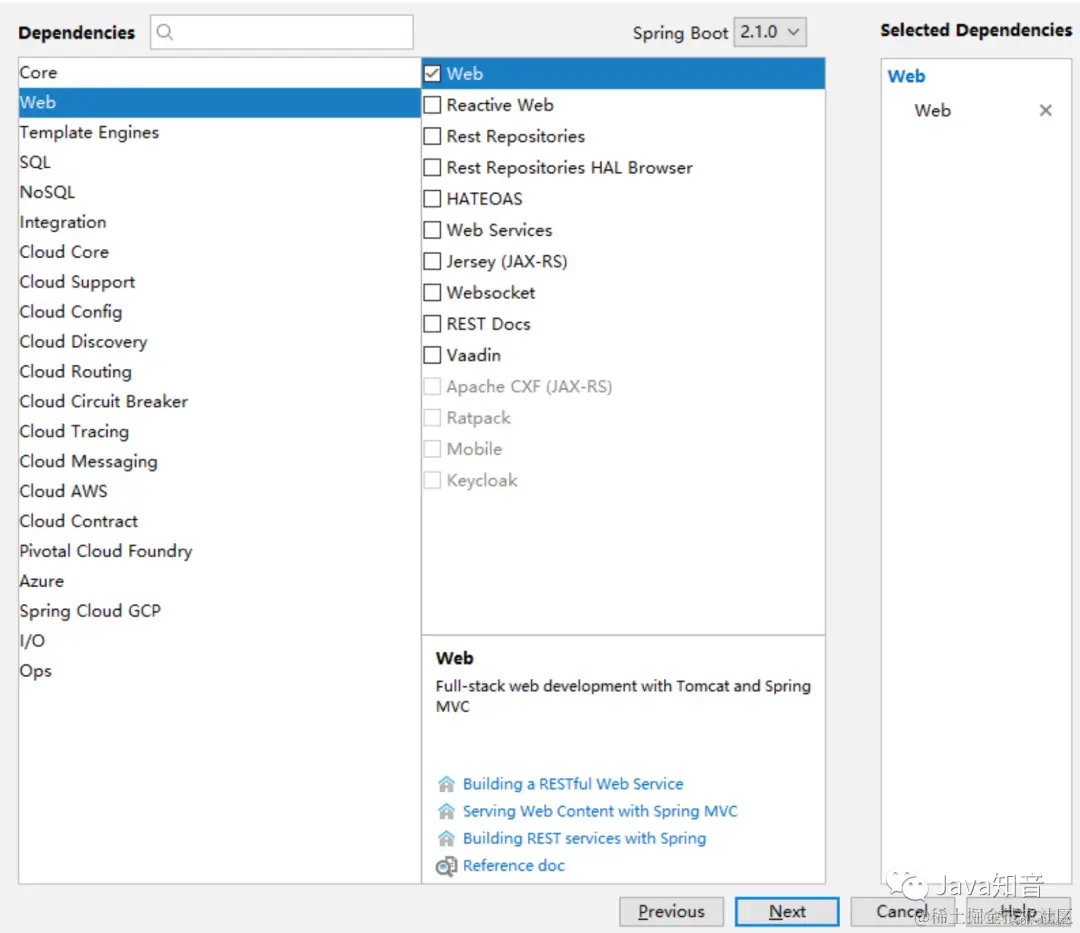
Task: Choose the NoSQL category
Action: click(220, 192)
